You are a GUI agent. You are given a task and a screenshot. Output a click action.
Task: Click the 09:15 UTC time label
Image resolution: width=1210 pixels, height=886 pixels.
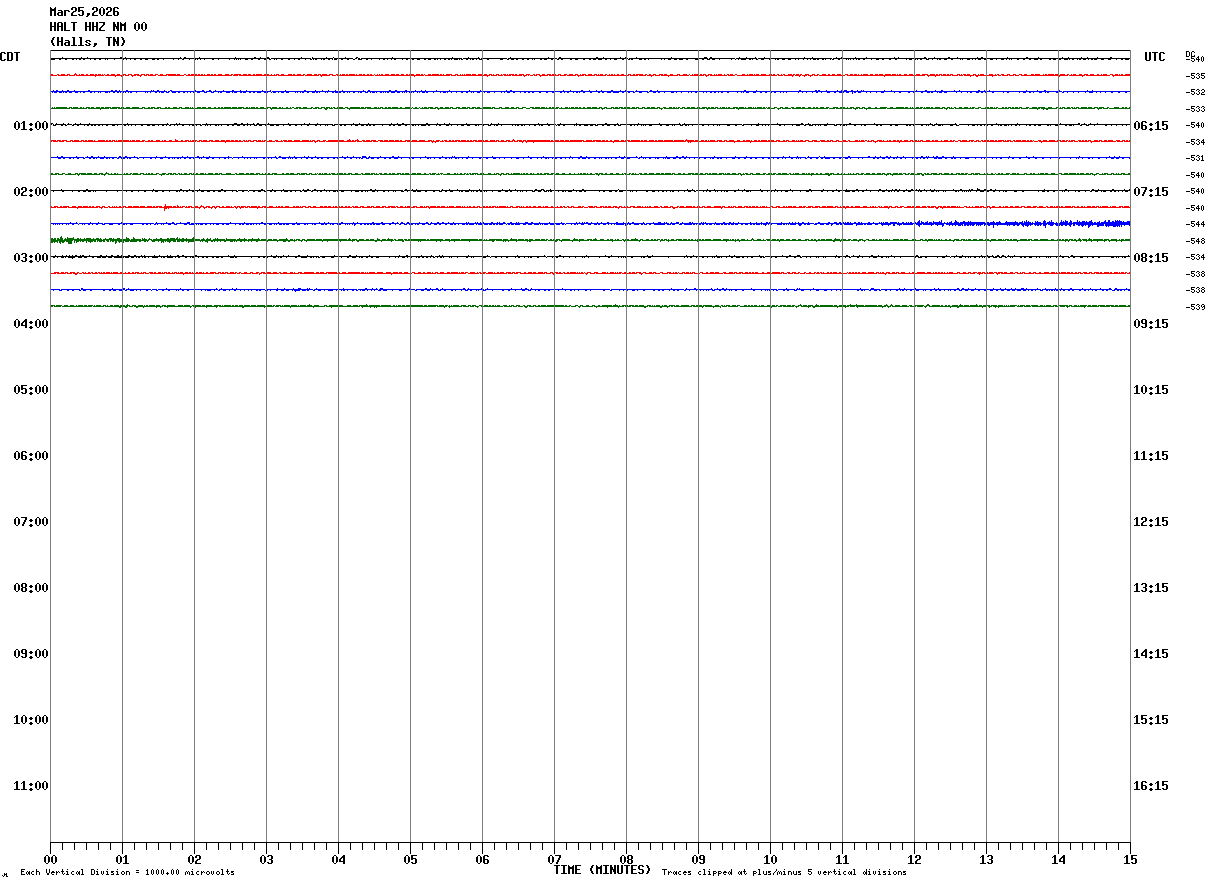[1151, 324]
